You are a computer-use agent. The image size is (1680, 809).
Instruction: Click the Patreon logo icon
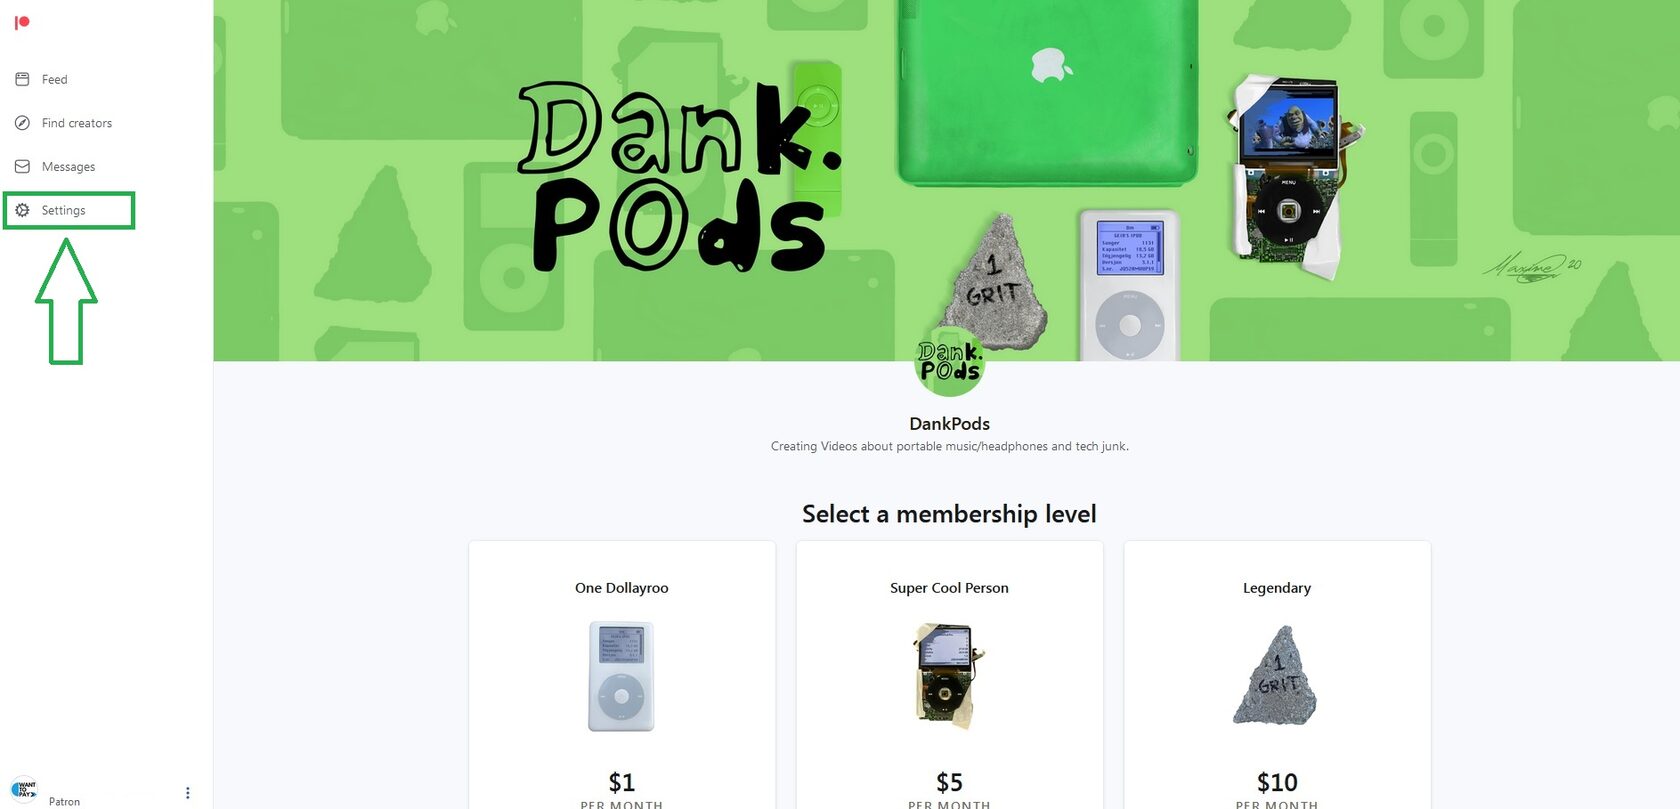tap(22, 22)
